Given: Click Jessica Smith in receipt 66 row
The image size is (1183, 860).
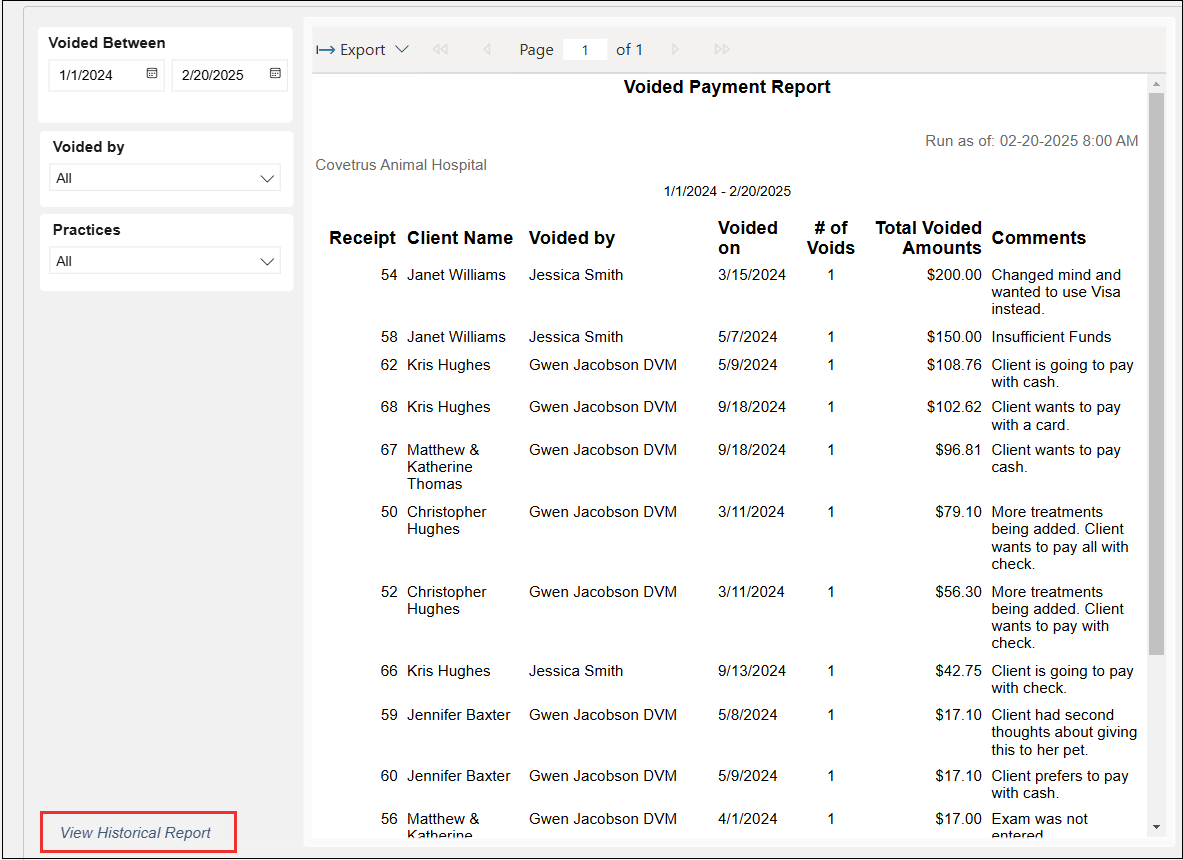Looking at the screenshot, I should (x=576, y=671).
